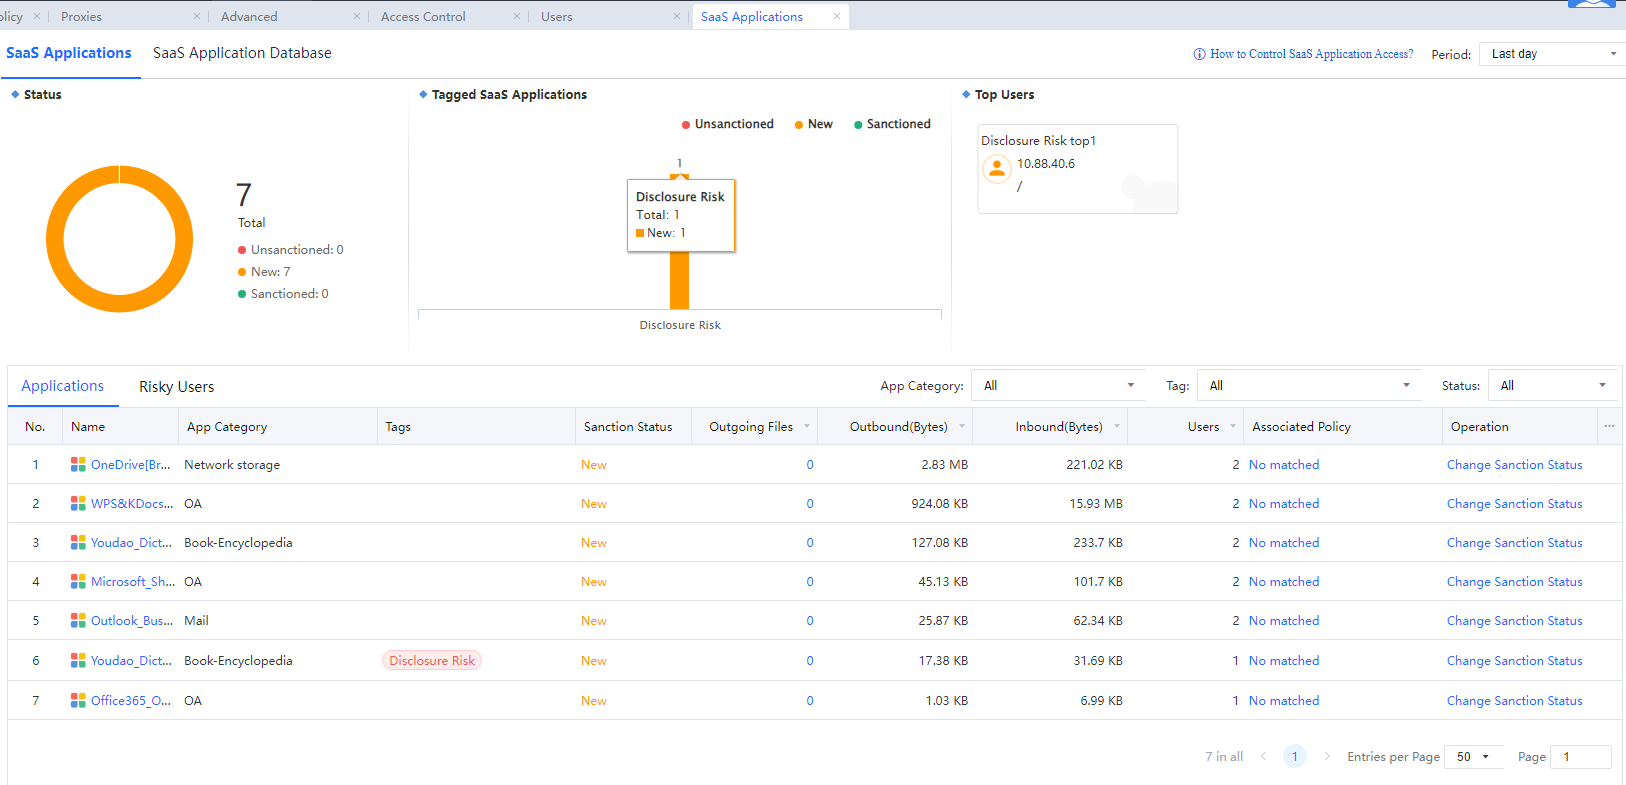Close the Access Control tab
1626x785 pixels.
point(517,16)
